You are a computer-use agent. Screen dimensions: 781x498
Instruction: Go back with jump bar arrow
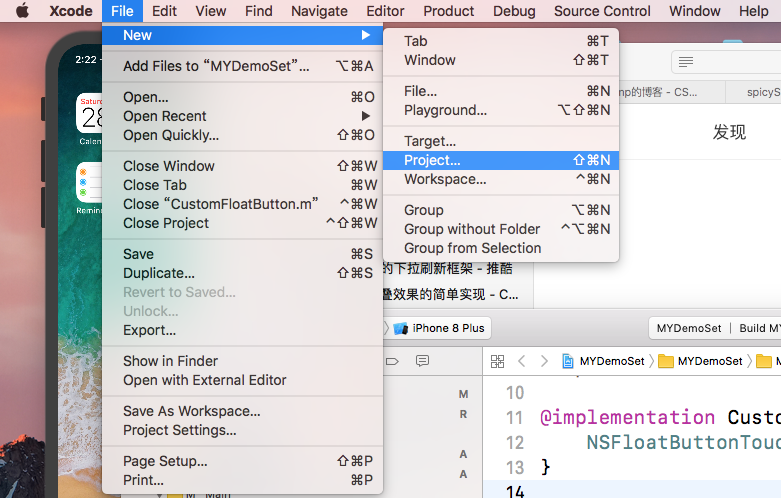pos(521,361)
